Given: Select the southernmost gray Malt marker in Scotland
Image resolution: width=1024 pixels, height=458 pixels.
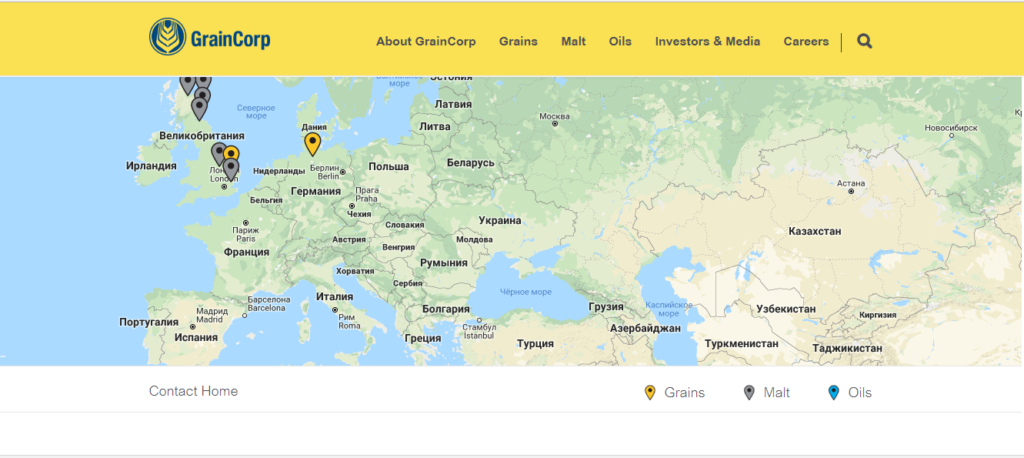Looking at the screenshot, I should (199, 108).
